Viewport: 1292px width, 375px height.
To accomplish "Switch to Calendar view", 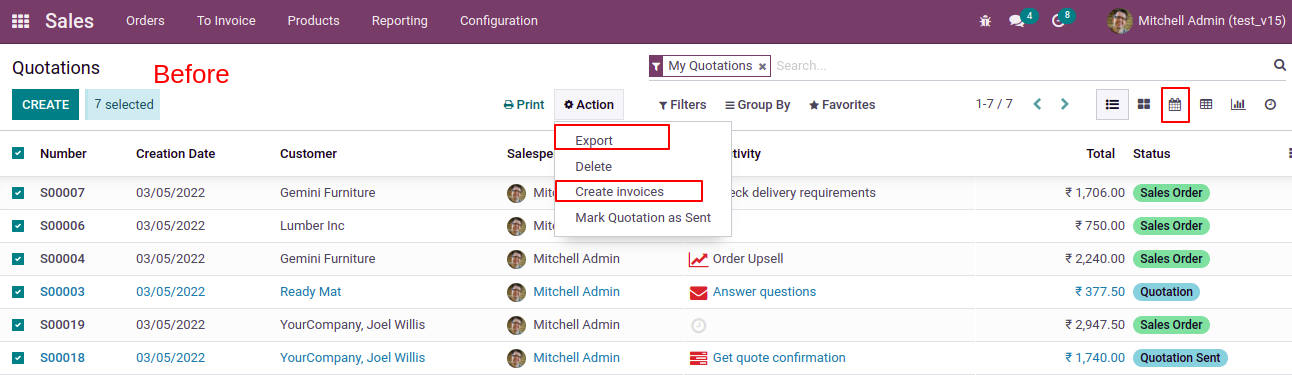I will 1175,104.
